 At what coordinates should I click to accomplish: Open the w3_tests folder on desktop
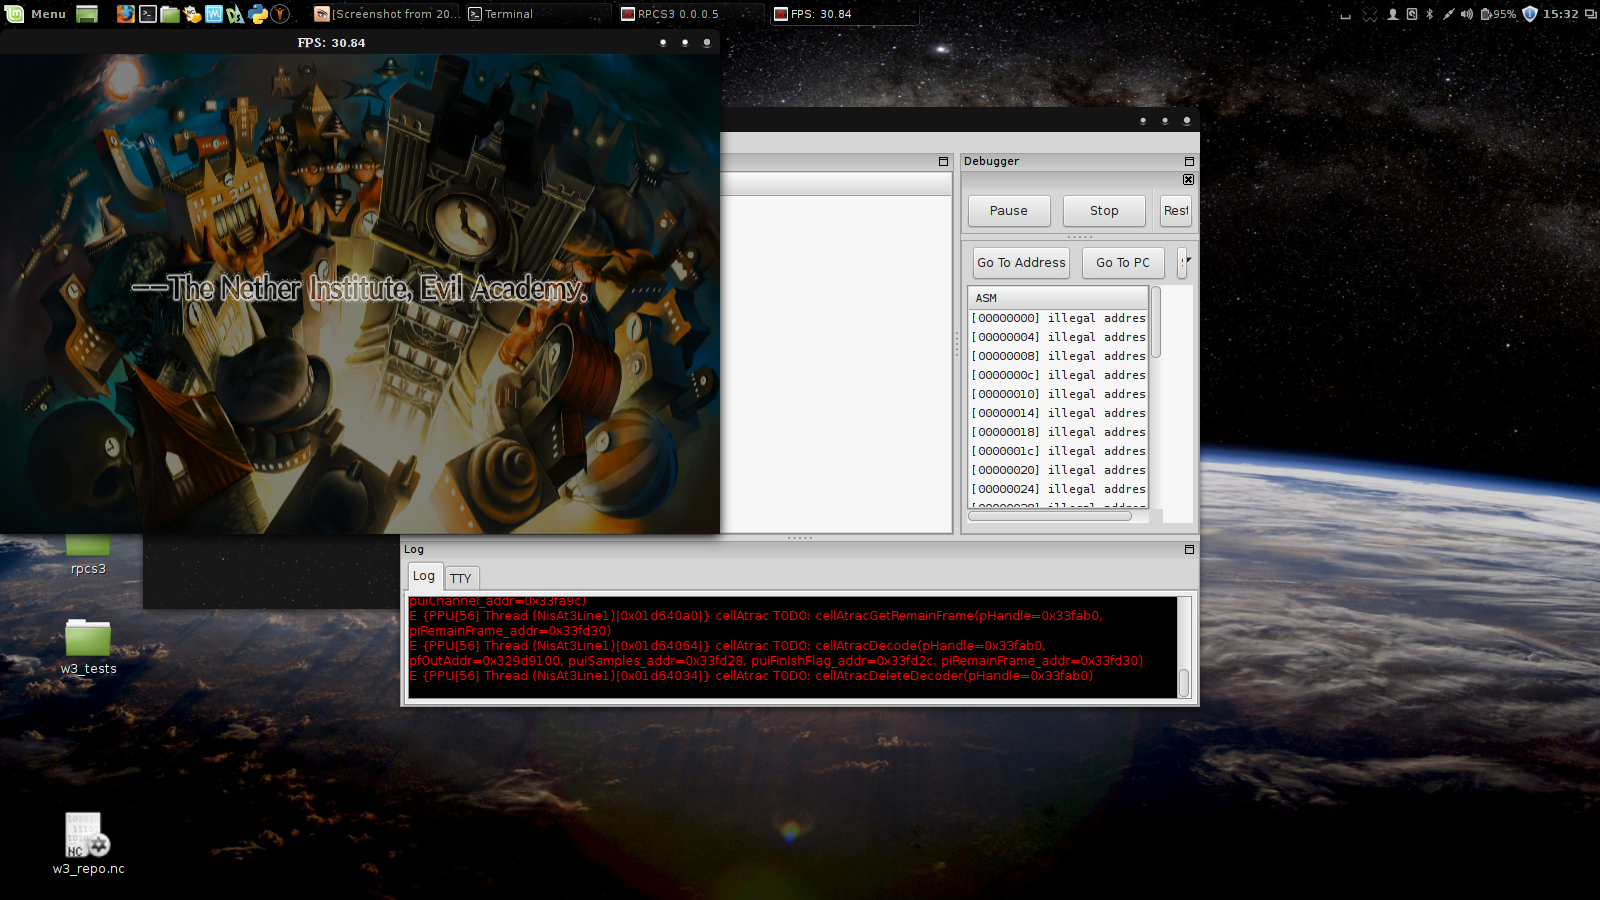tap(87, 639)
